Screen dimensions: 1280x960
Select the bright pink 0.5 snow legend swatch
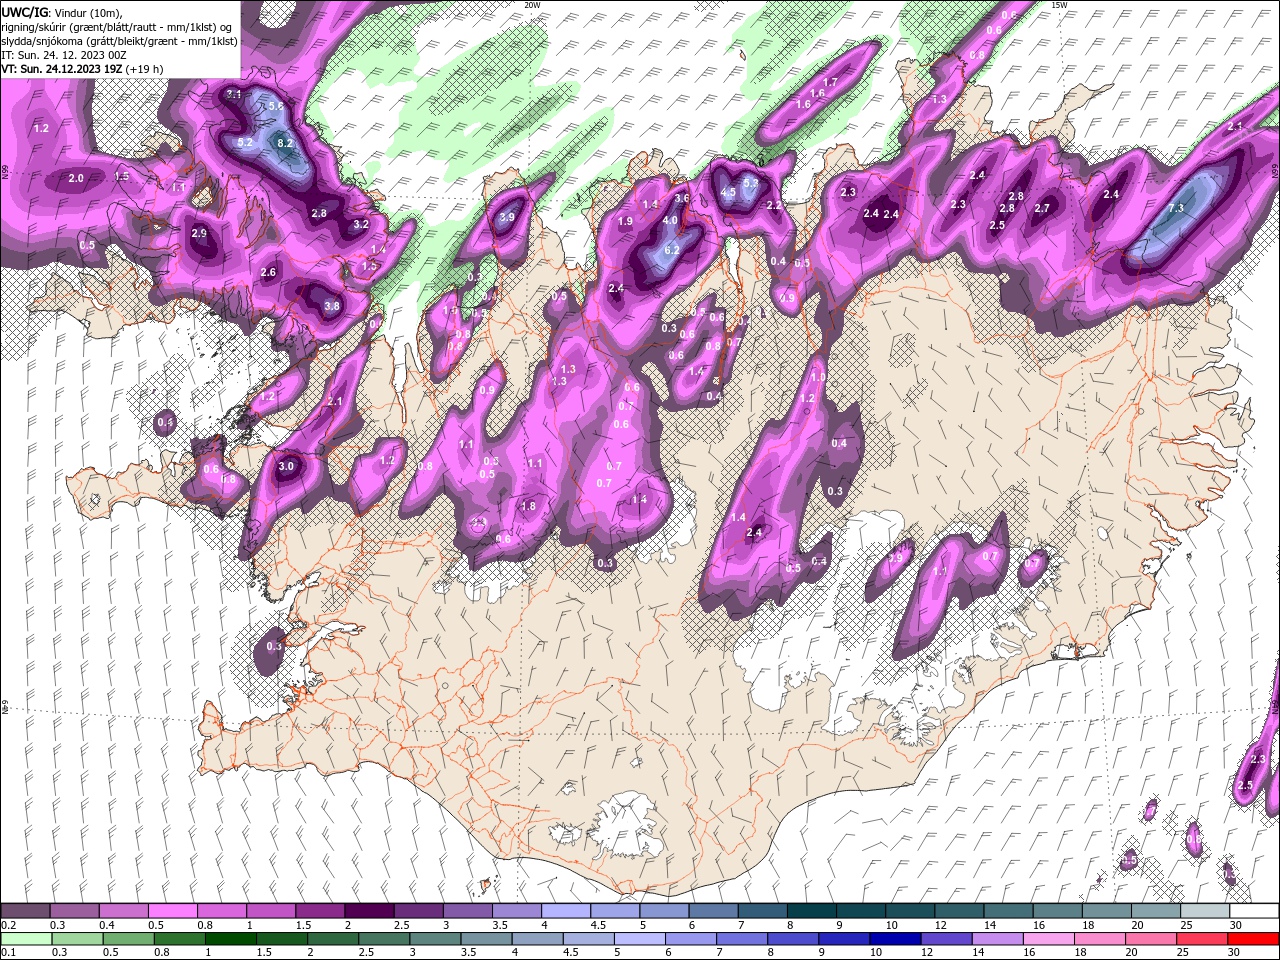172,911
